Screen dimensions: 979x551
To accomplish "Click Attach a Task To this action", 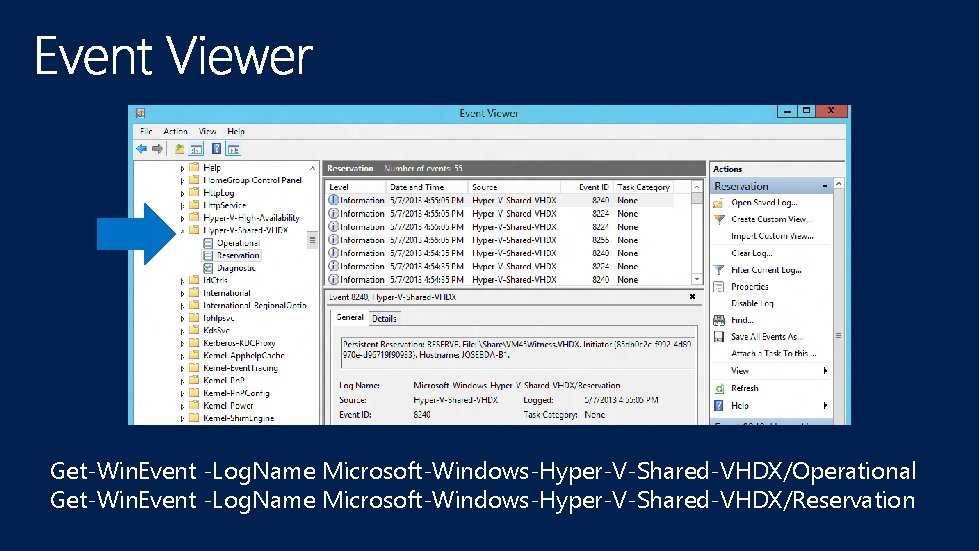I will tap(774, 353).
